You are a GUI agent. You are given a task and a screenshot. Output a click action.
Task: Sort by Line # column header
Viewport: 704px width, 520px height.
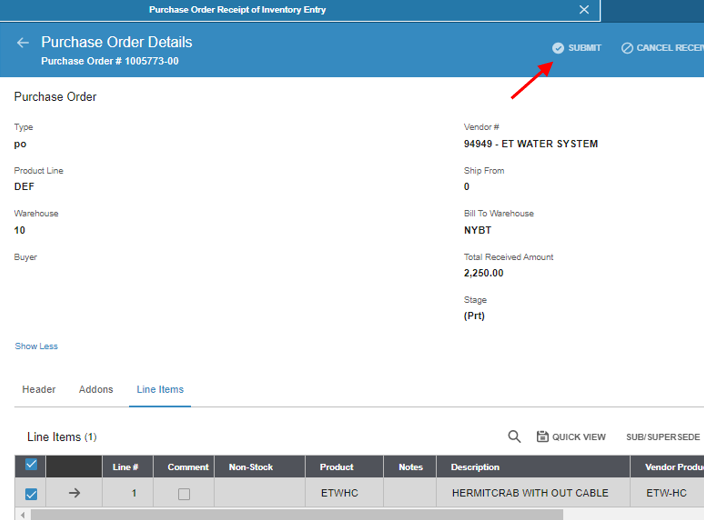128,467
